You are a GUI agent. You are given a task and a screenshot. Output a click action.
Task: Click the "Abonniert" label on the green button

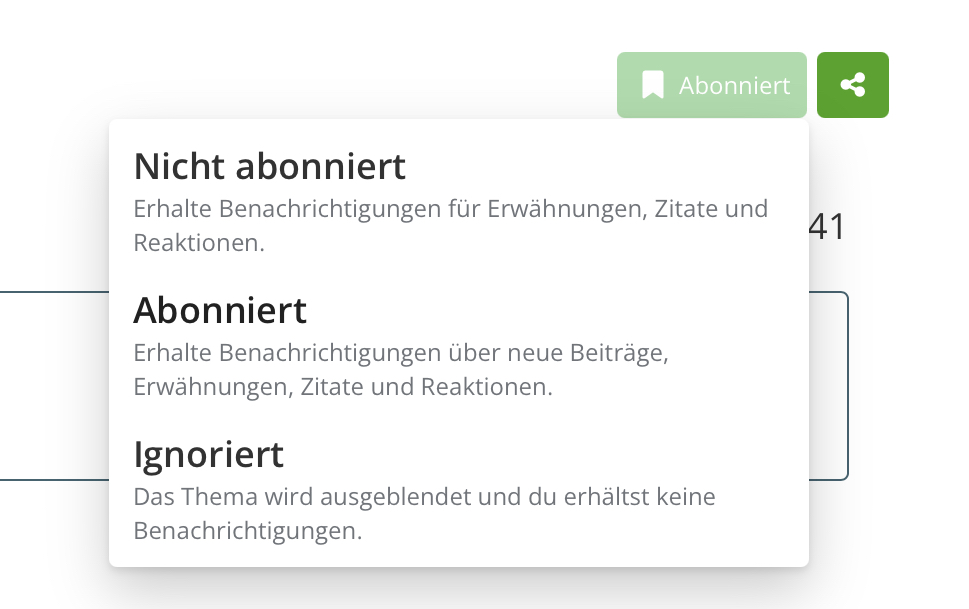pyautogui.click(x=734, y=86)
